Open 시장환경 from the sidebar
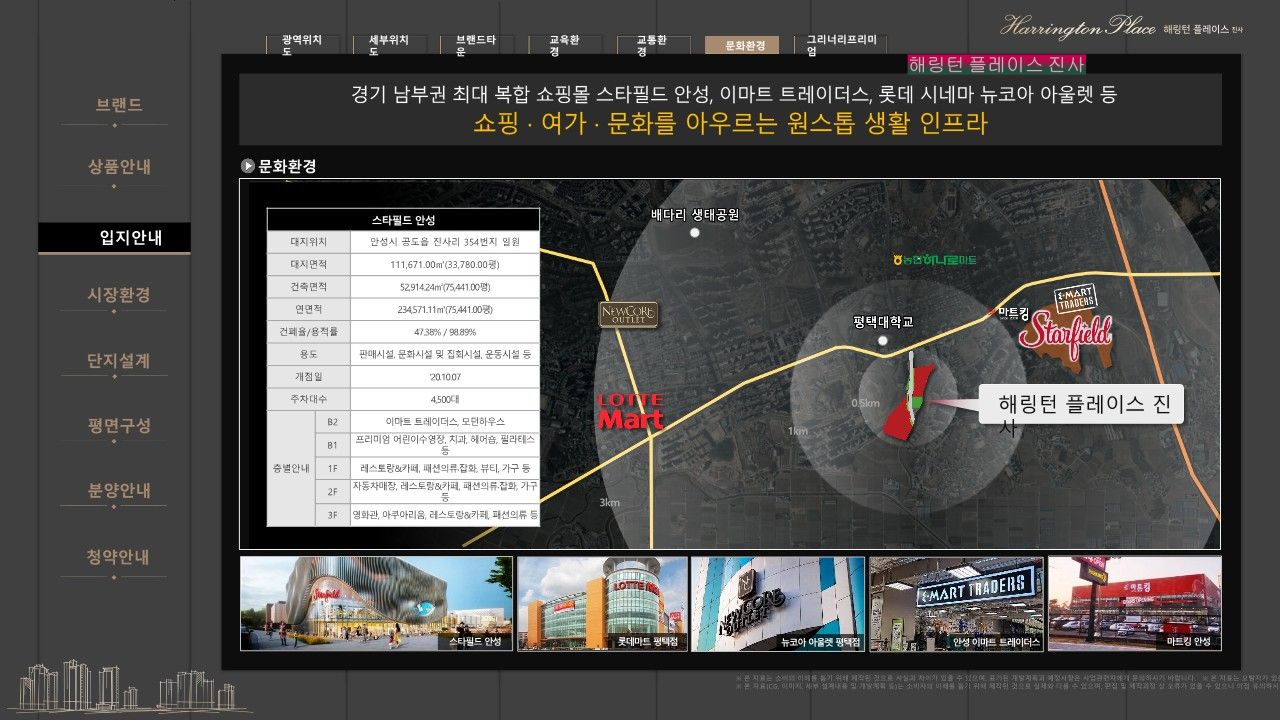This screenshot has width=1280, height=720. (119, 295)
